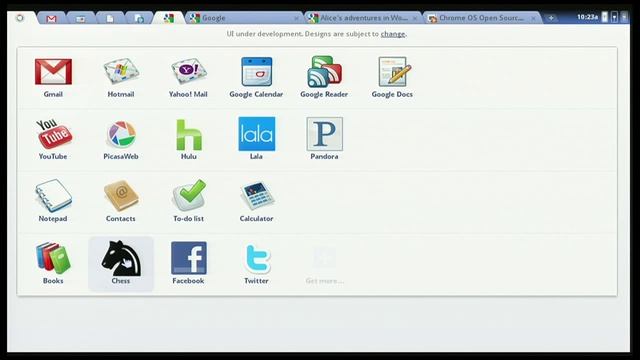Screen dimensions: 640x360
Task: Select the active app launcher tab
Action: click(x=169, y=18)
